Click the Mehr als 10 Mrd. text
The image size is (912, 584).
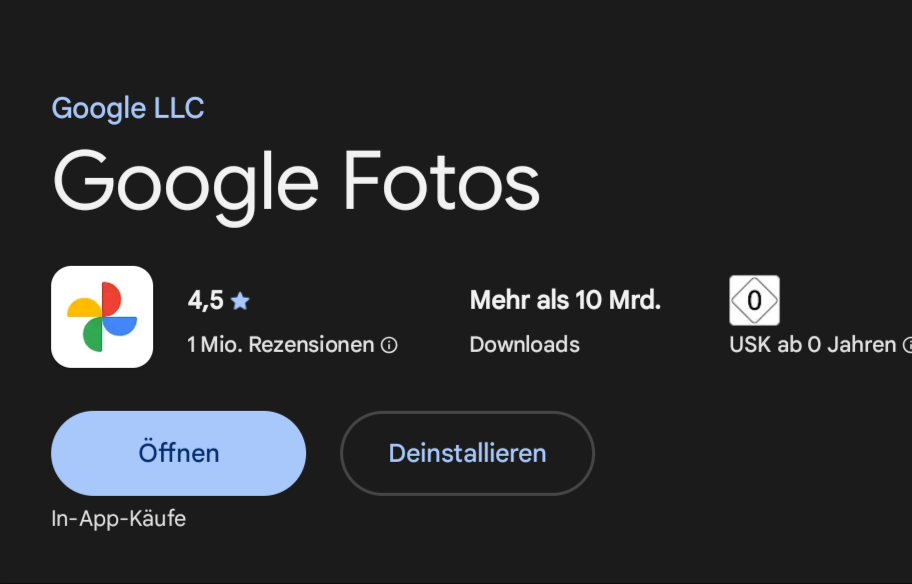[565, 300]
